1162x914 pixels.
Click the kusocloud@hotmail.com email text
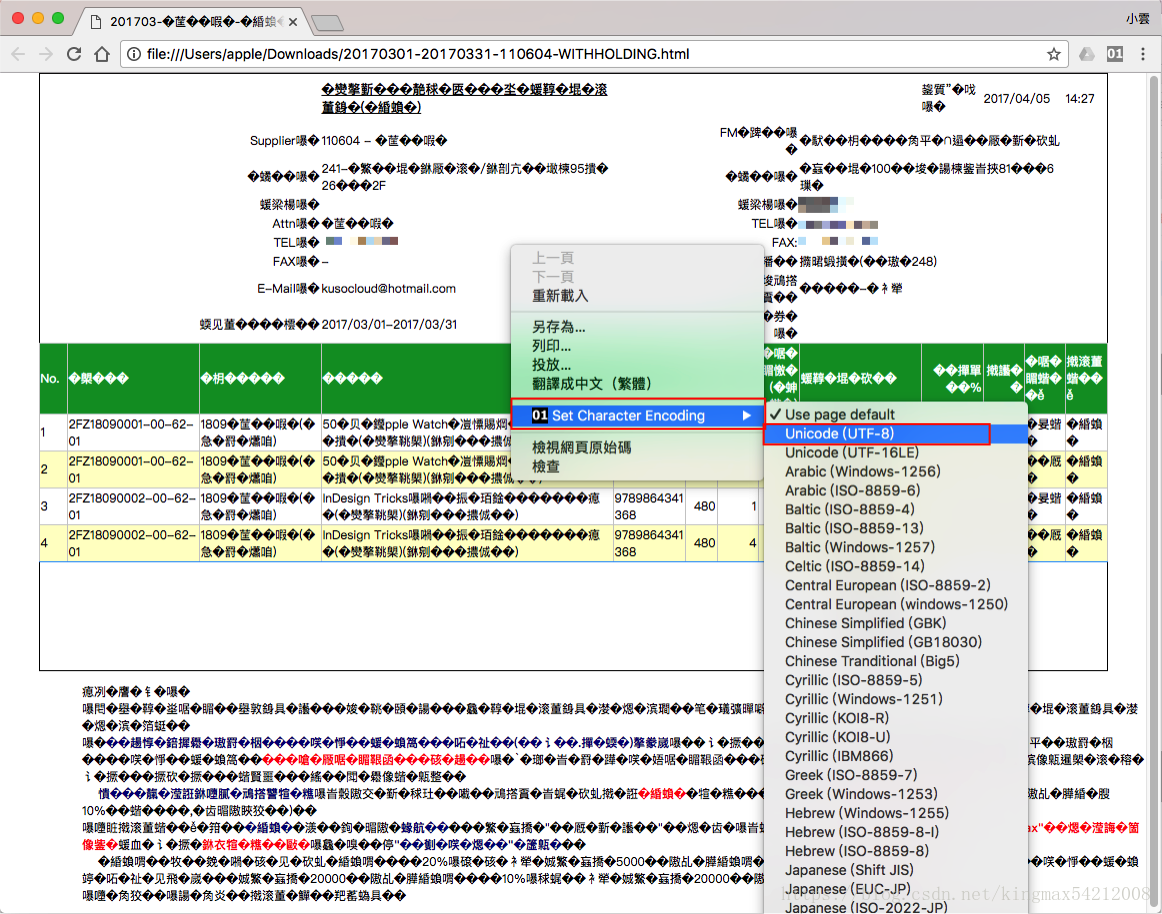click(388, 288)
